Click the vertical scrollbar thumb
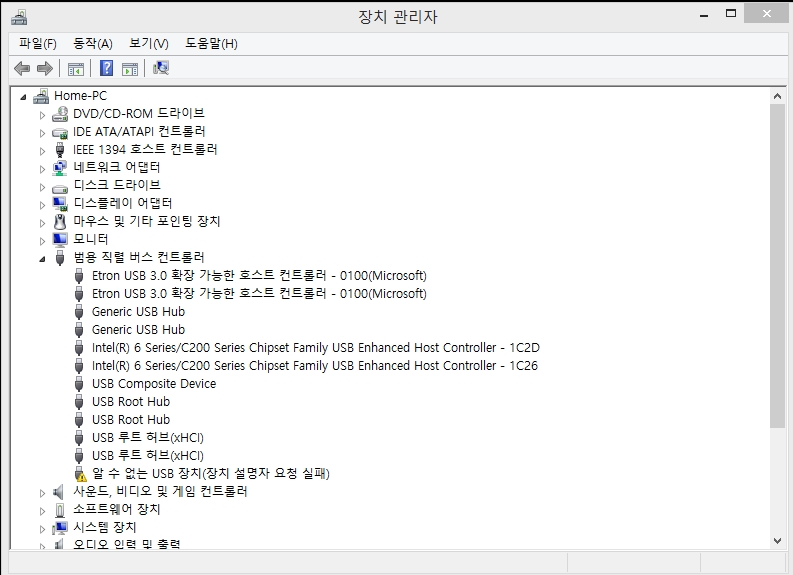793x575 pixels. [x=777, y=266]
